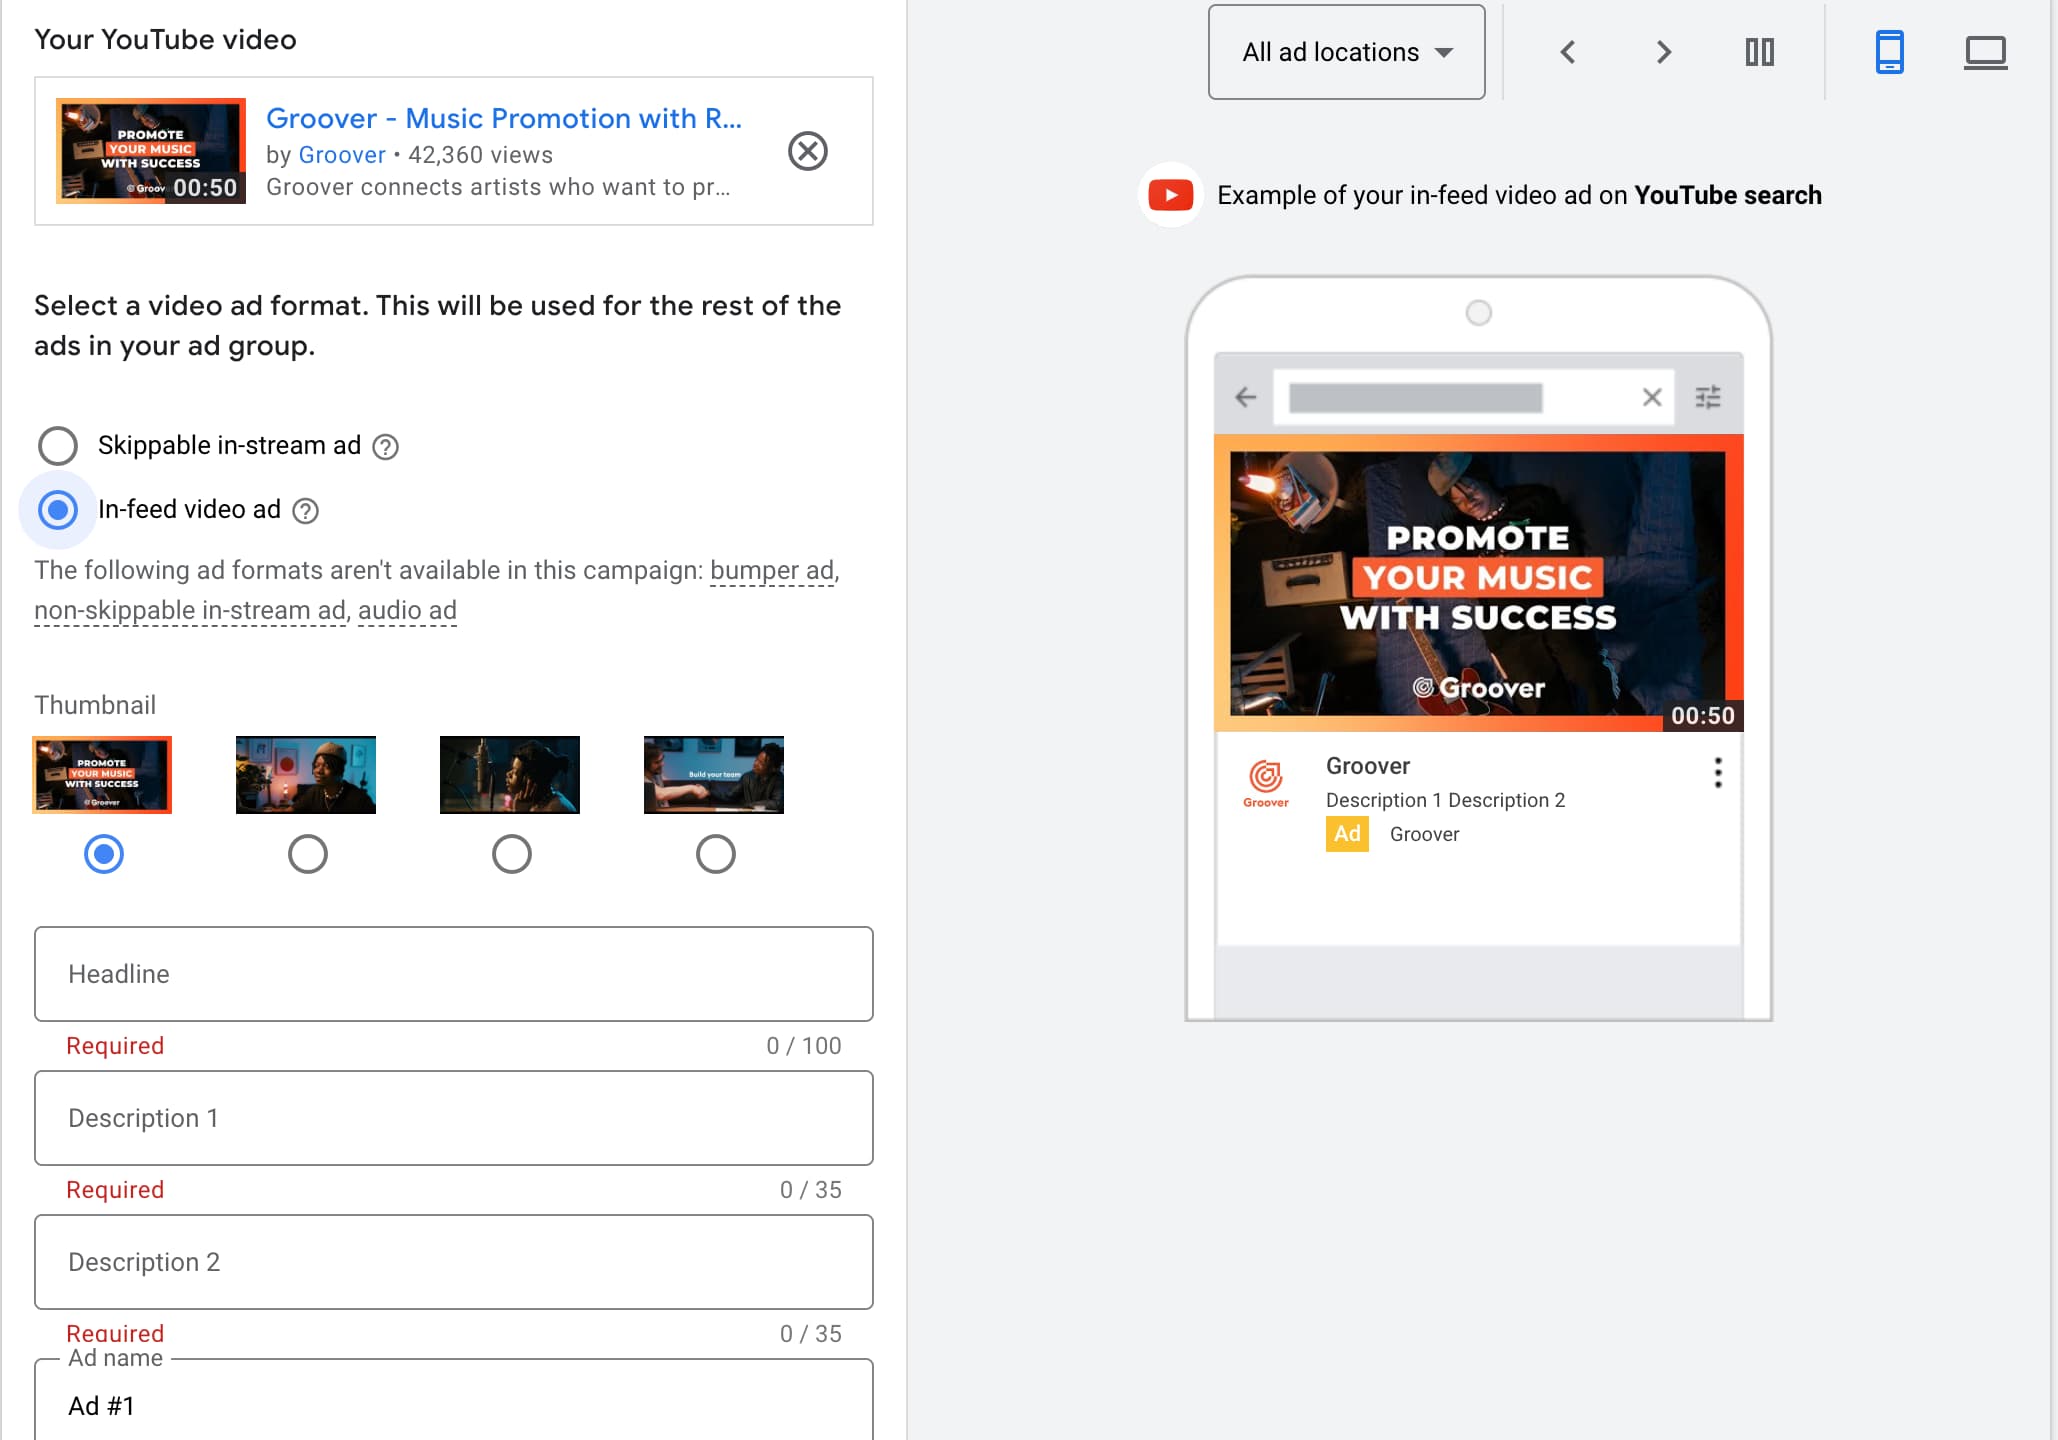Open the Groover Music Promotion video title link

click(x=503, y=118)
